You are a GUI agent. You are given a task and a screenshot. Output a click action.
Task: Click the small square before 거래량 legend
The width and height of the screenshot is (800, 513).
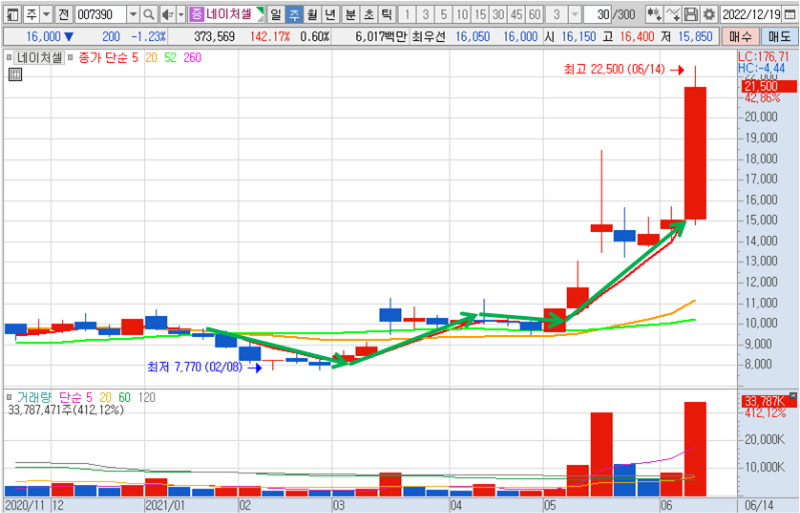click(x=9, y=397)
